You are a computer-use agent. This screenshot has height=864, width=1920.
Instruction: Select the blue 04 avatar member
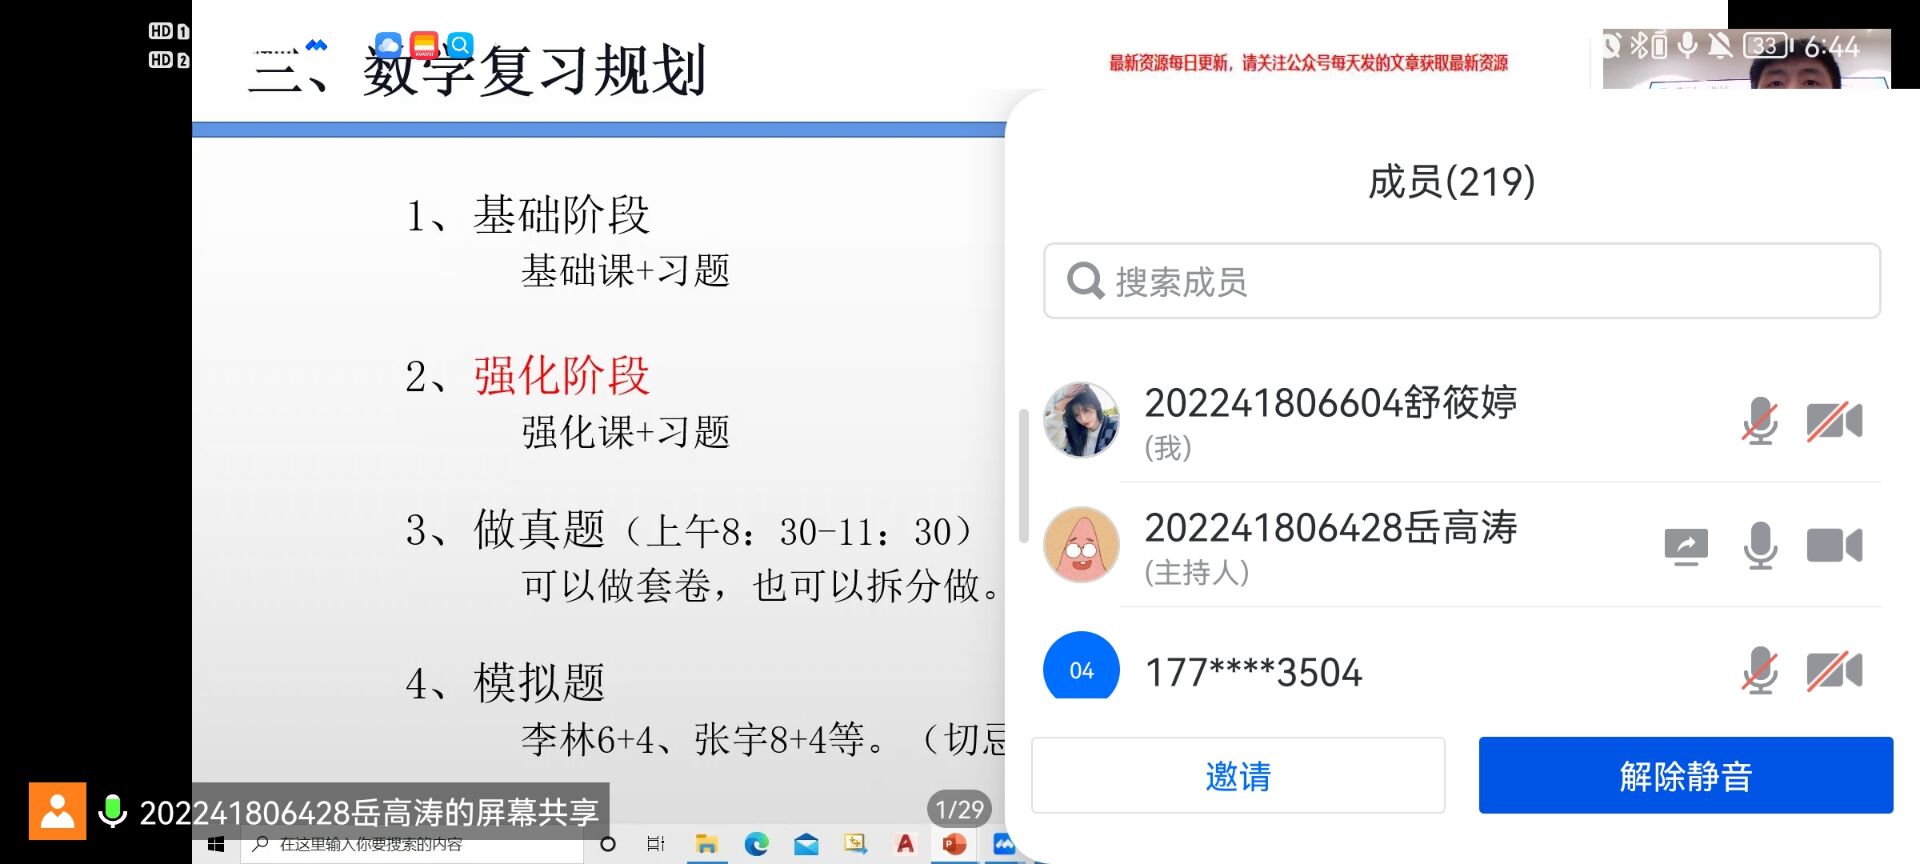point(1081,668)
